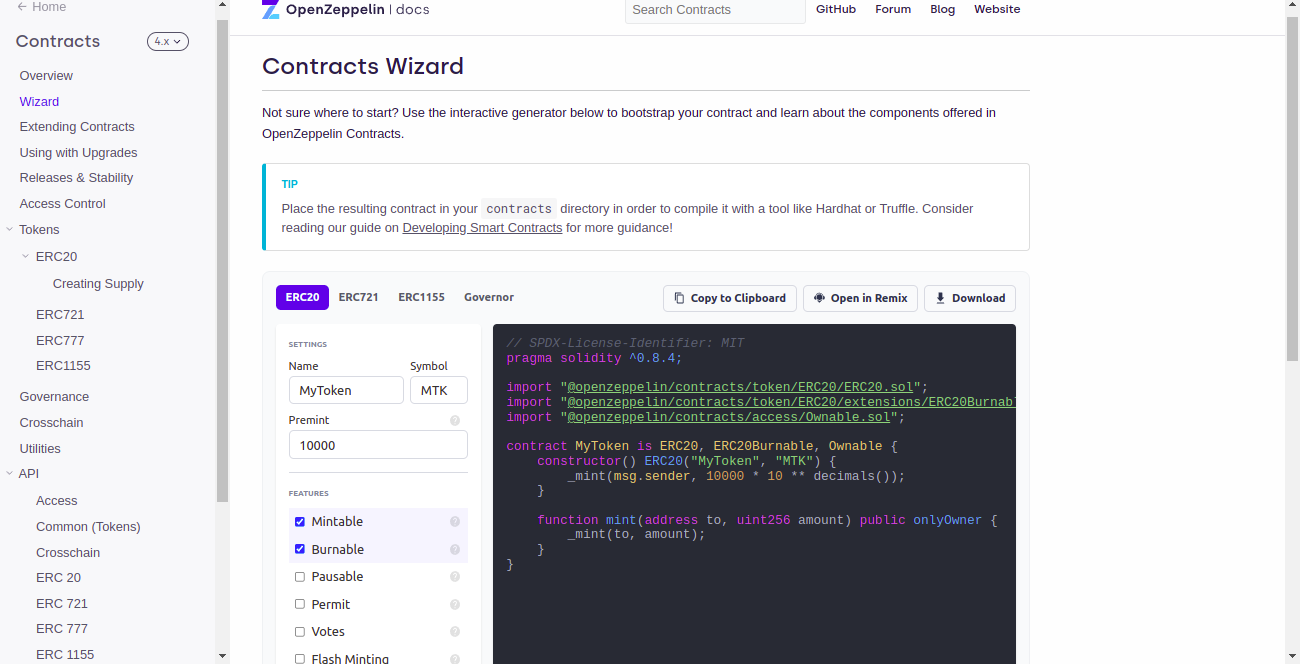Image resolution: width=1300 pixels, height=664 pixels.
Task: Click help icon beside Pausable feature
Action: 455,577
